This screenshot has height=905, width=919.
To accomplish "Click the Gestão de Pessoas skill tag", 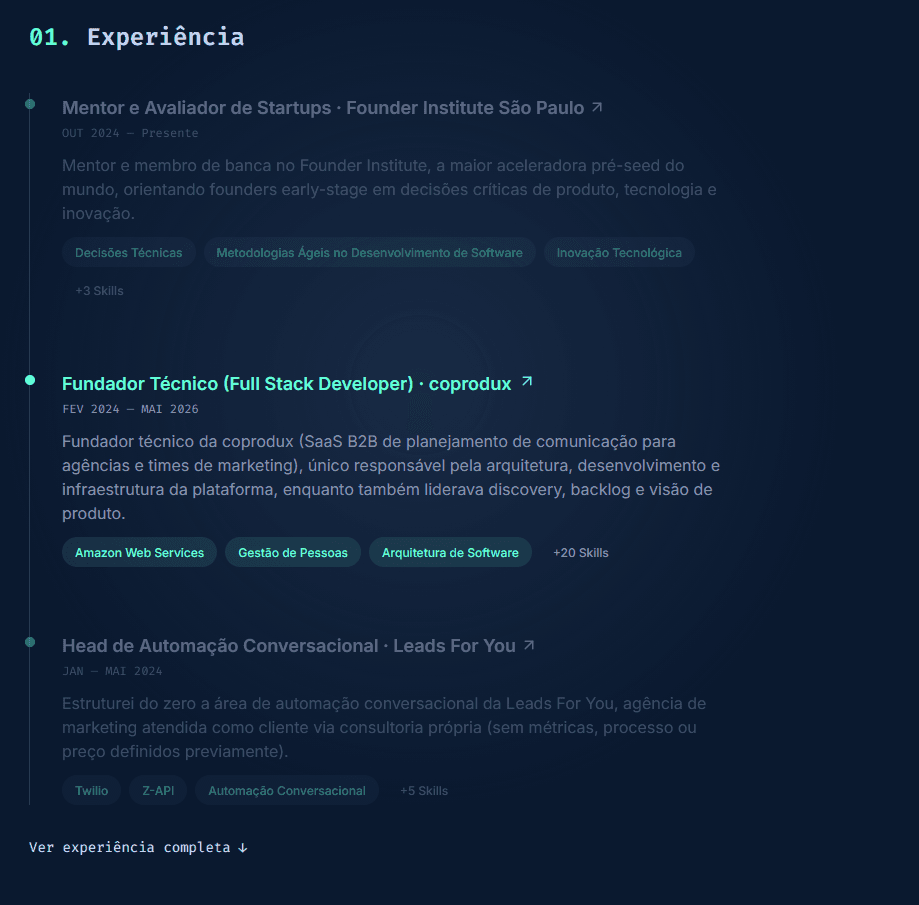I will (x=293, y=553).
